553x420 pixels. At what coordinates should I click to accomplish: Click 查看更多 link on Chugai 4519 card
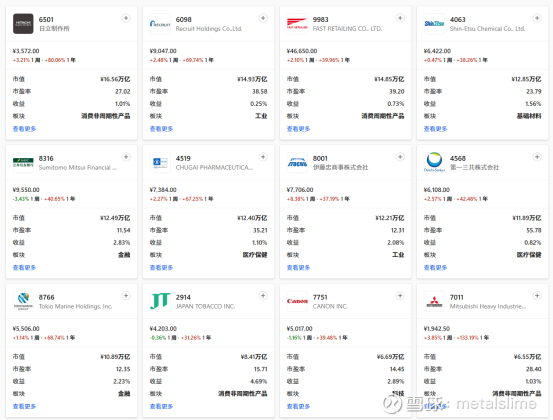(161, 268)
